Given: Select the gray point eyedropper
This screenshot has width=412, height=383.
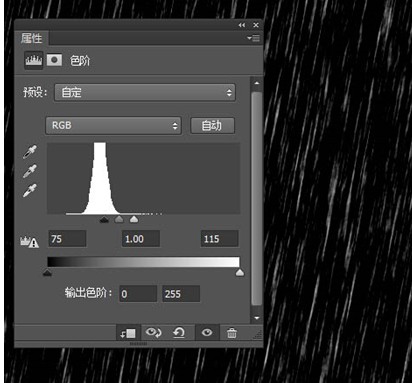Looking at the screenshot, I should click(x=30, y=171).
